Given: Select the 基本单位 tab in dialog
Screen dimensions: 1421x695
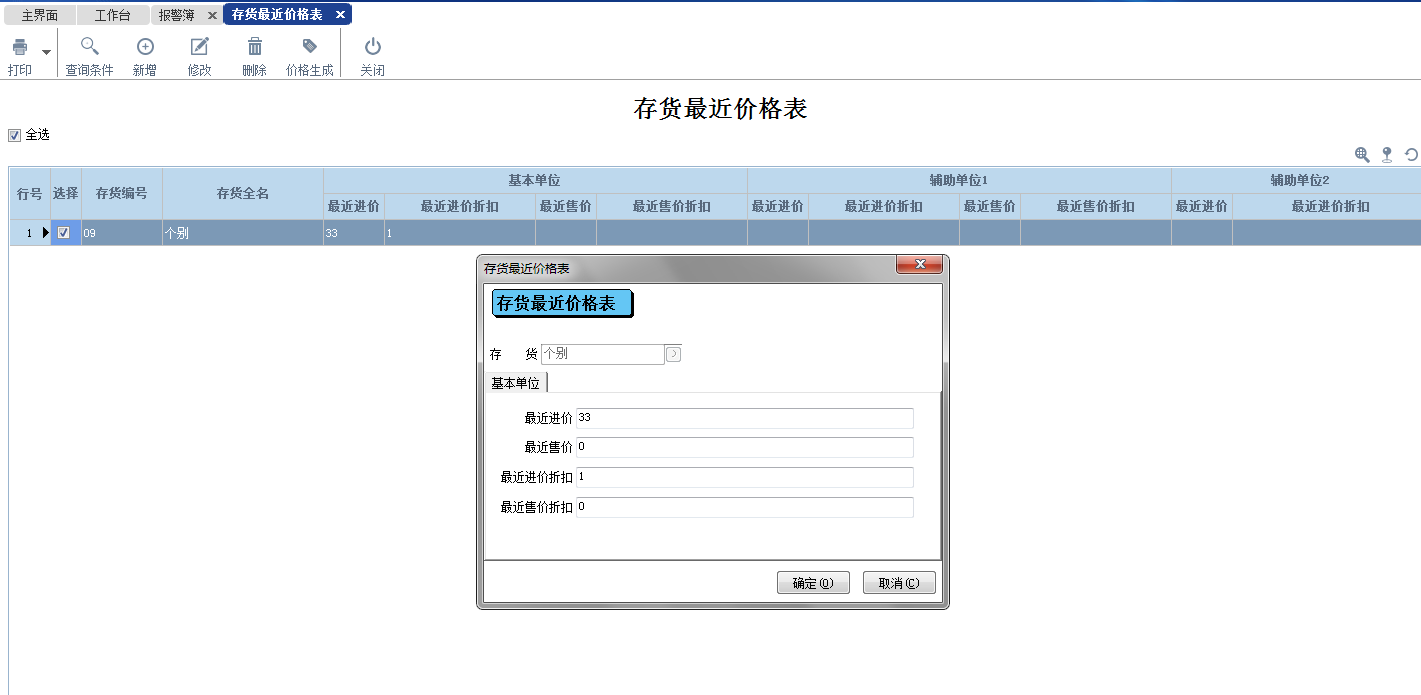Looking at the screenshot, I should [515, 383].
